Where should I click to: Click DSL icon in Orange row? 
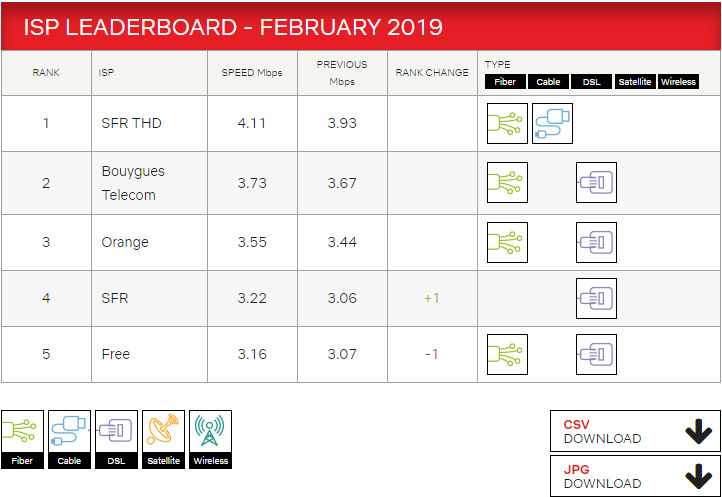596,242
